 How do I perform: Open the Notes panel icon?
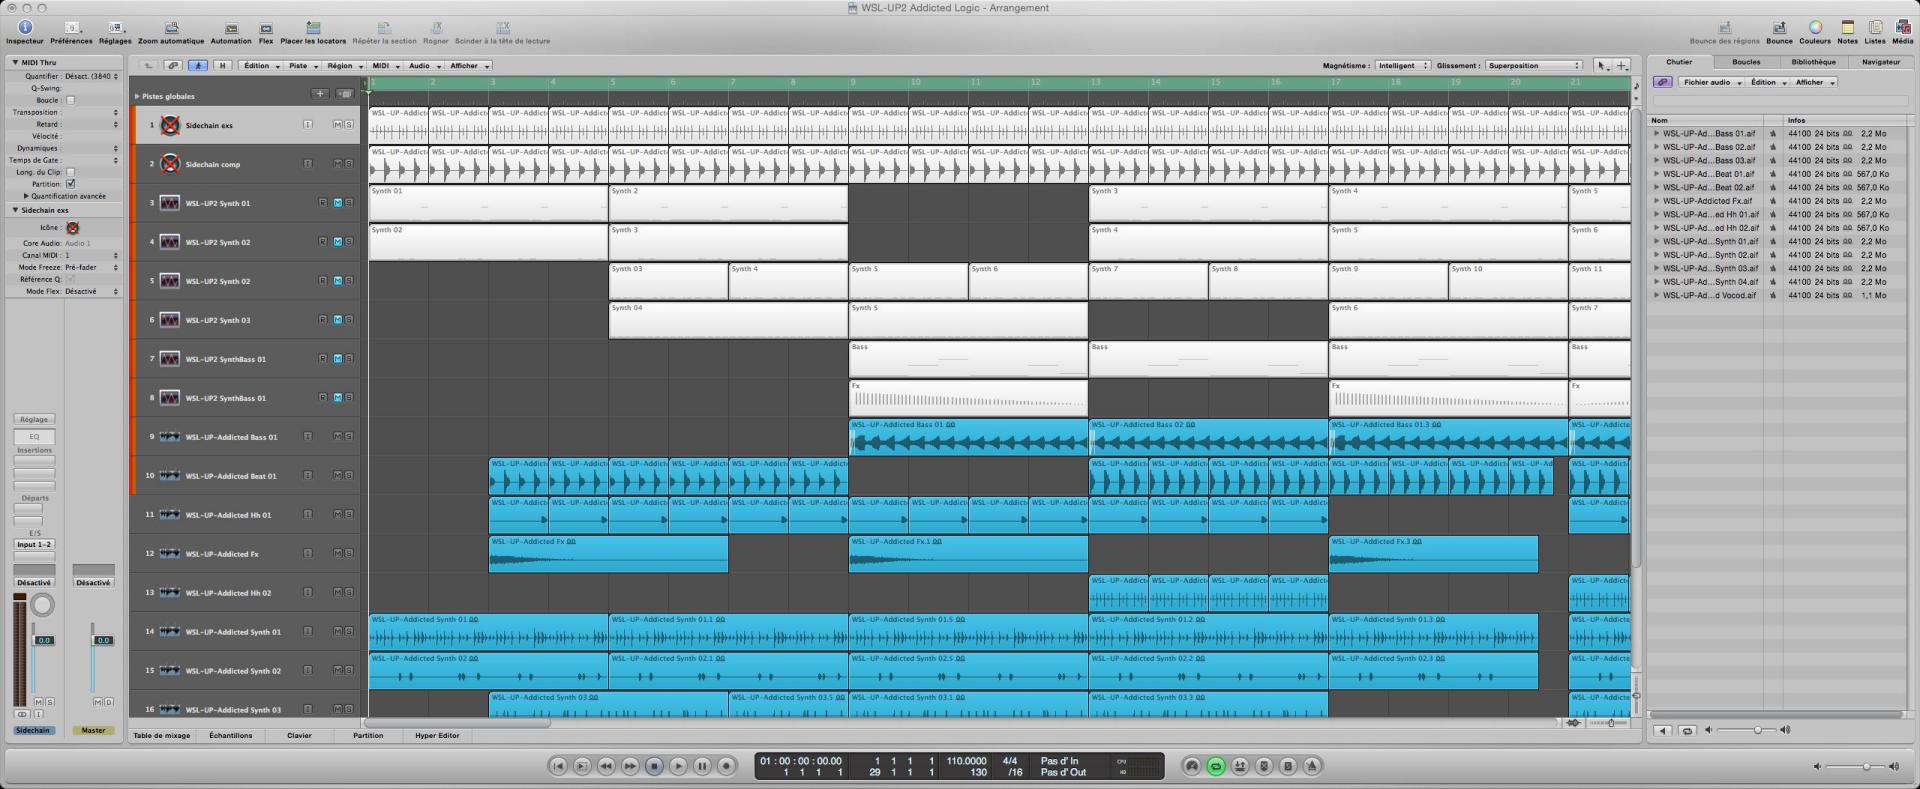coord(1848,28)
